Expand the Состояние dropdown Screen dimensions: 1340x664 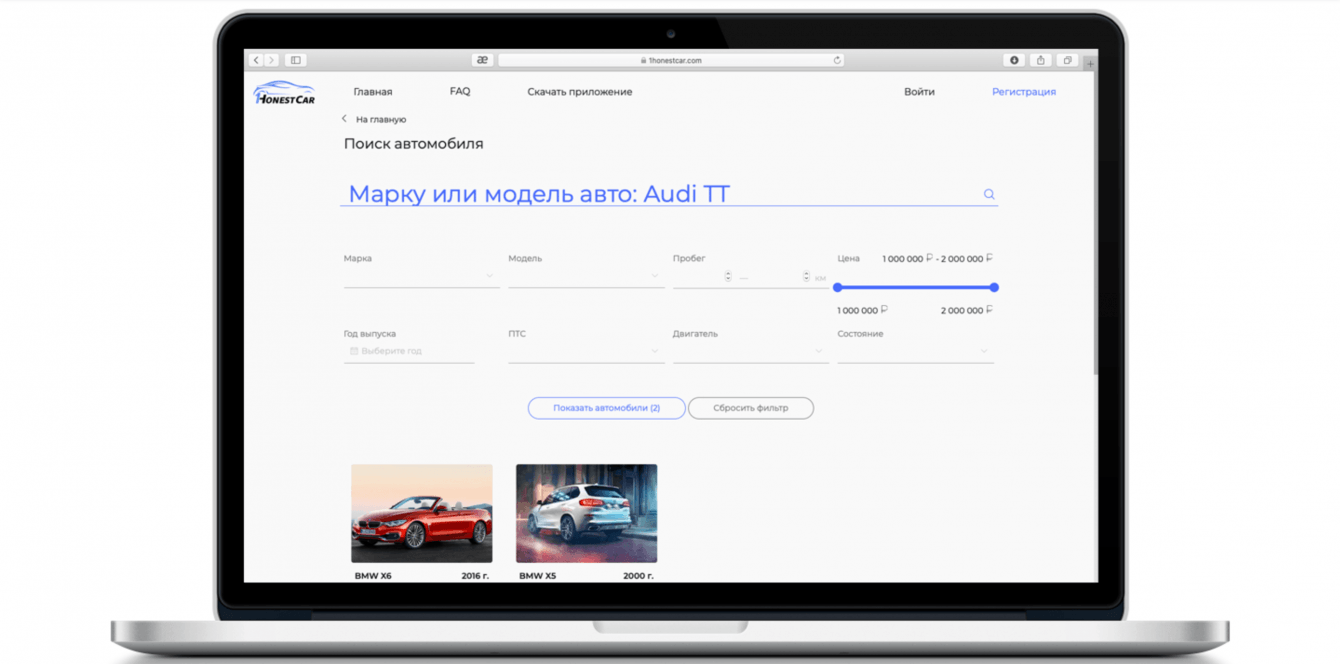point(915,351)
